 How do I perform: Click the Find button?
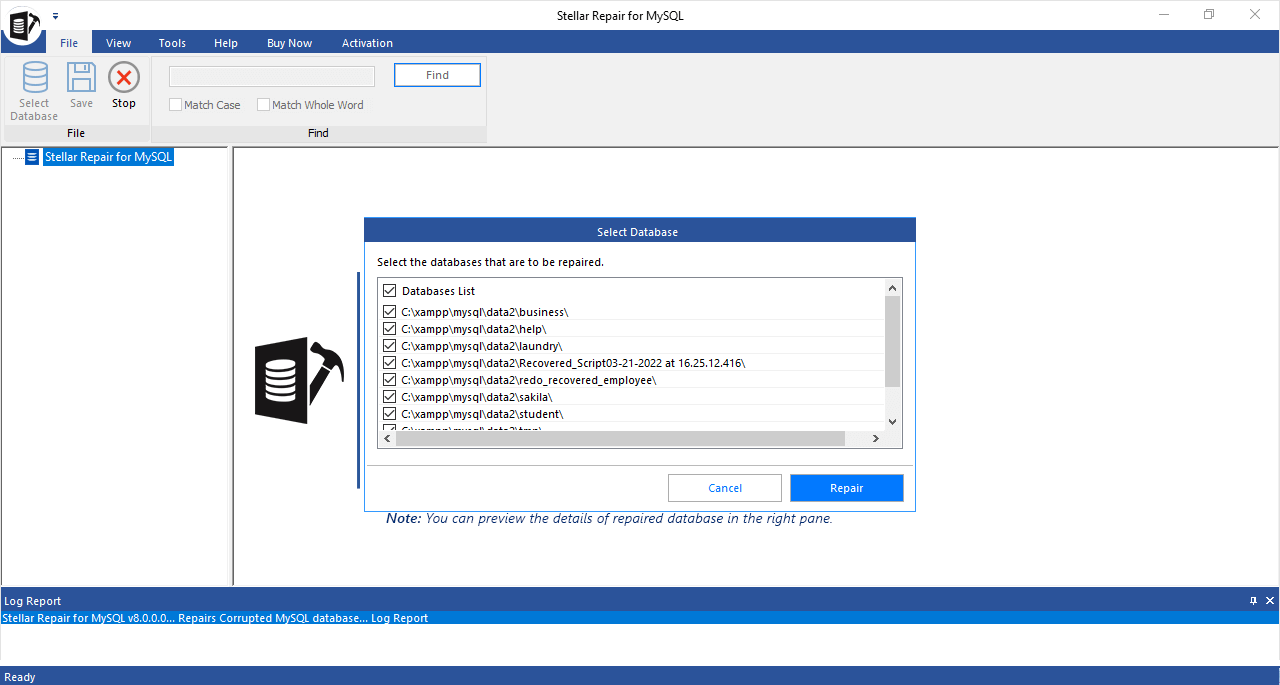tap(437, 75)
